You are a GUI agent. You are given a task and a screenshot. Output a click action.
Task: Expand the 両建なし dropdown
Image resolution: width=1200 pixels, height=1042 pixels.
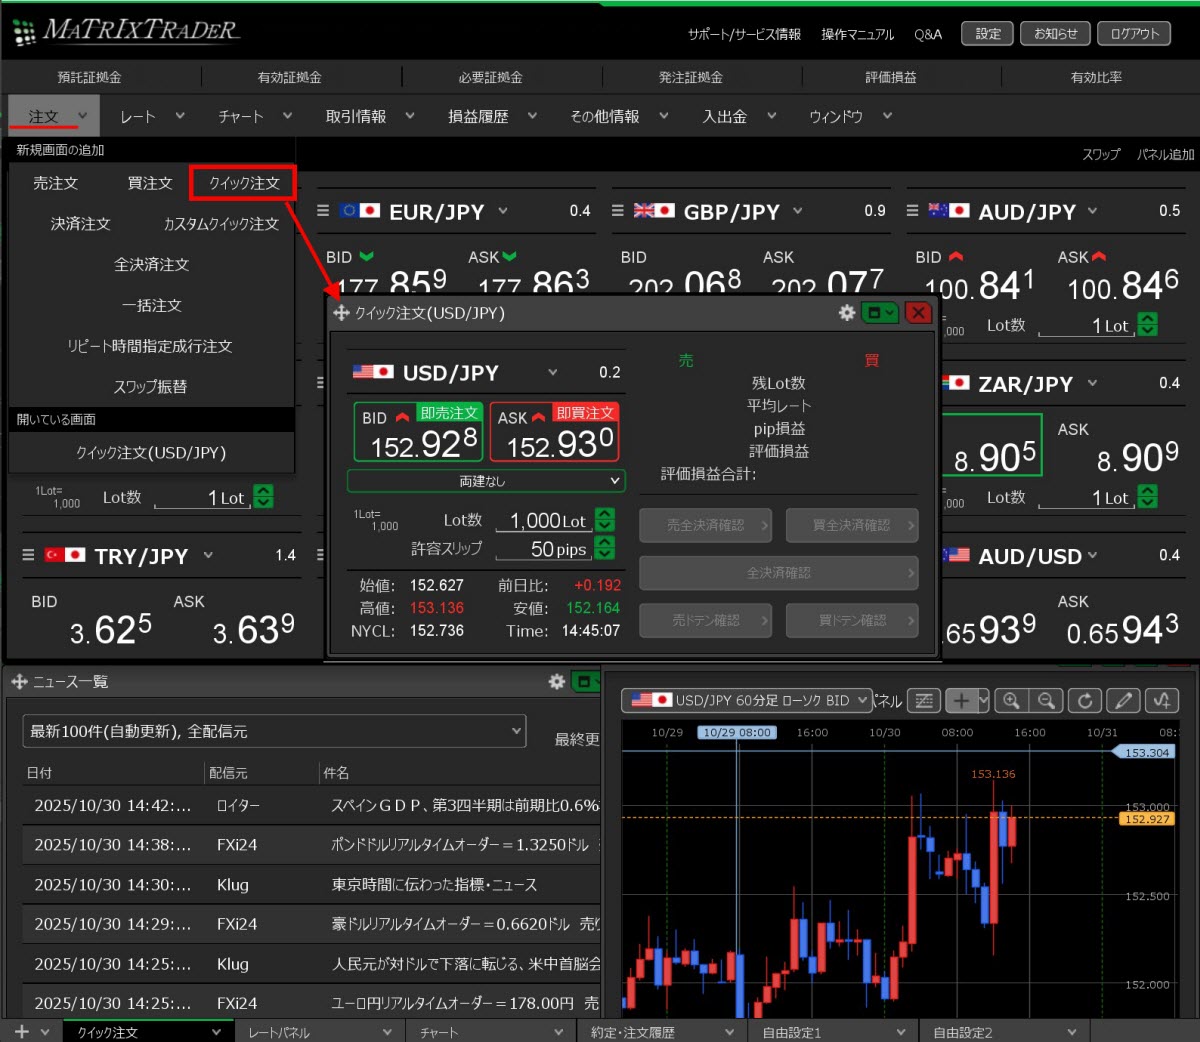point(486,481)
